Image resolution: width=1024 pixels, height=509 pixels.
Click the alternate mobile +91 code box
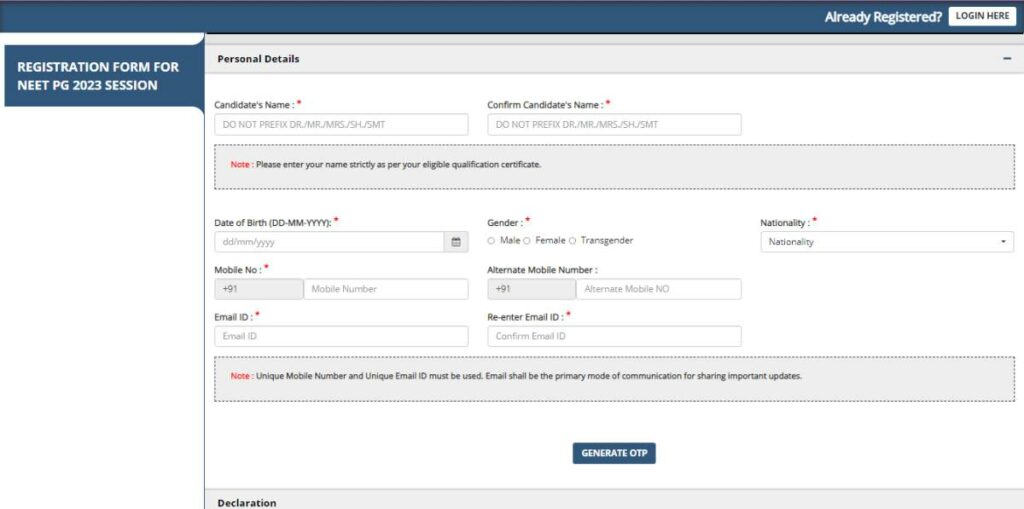pyautogui.click(x=531, y=289)
